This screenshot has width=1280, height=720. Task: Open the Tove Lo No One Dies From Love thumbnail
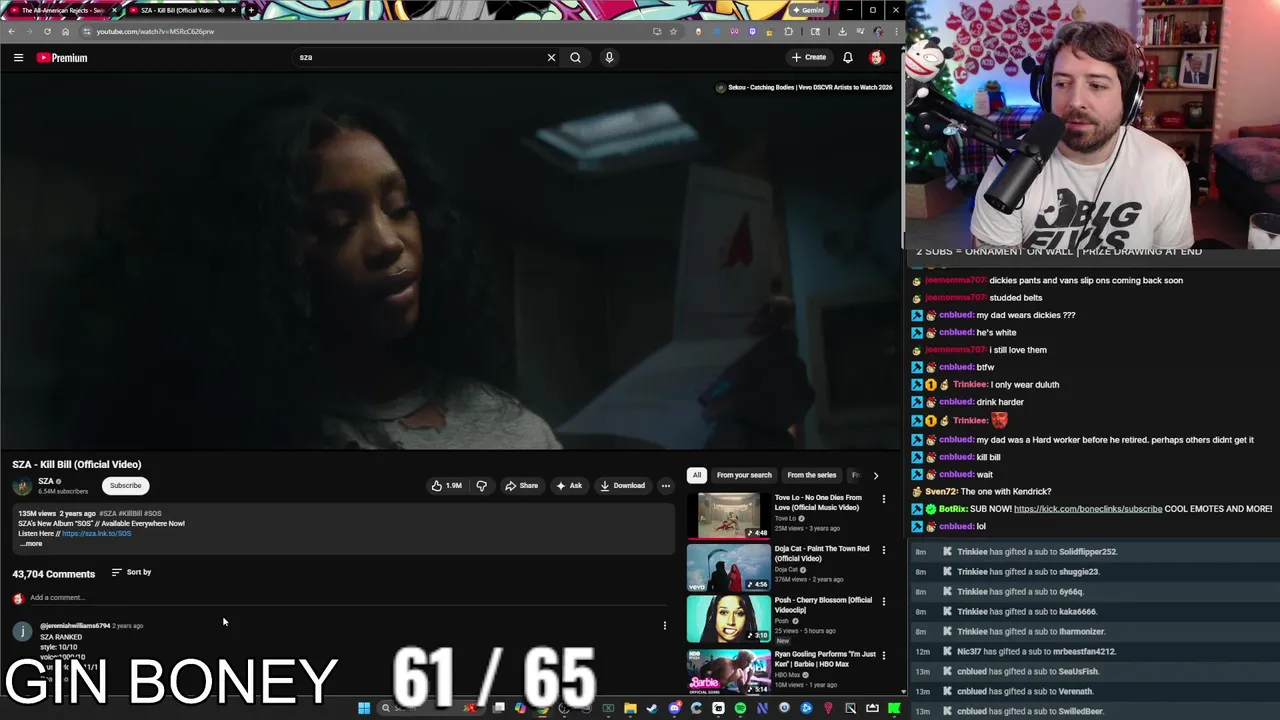[x=728, y=515]
